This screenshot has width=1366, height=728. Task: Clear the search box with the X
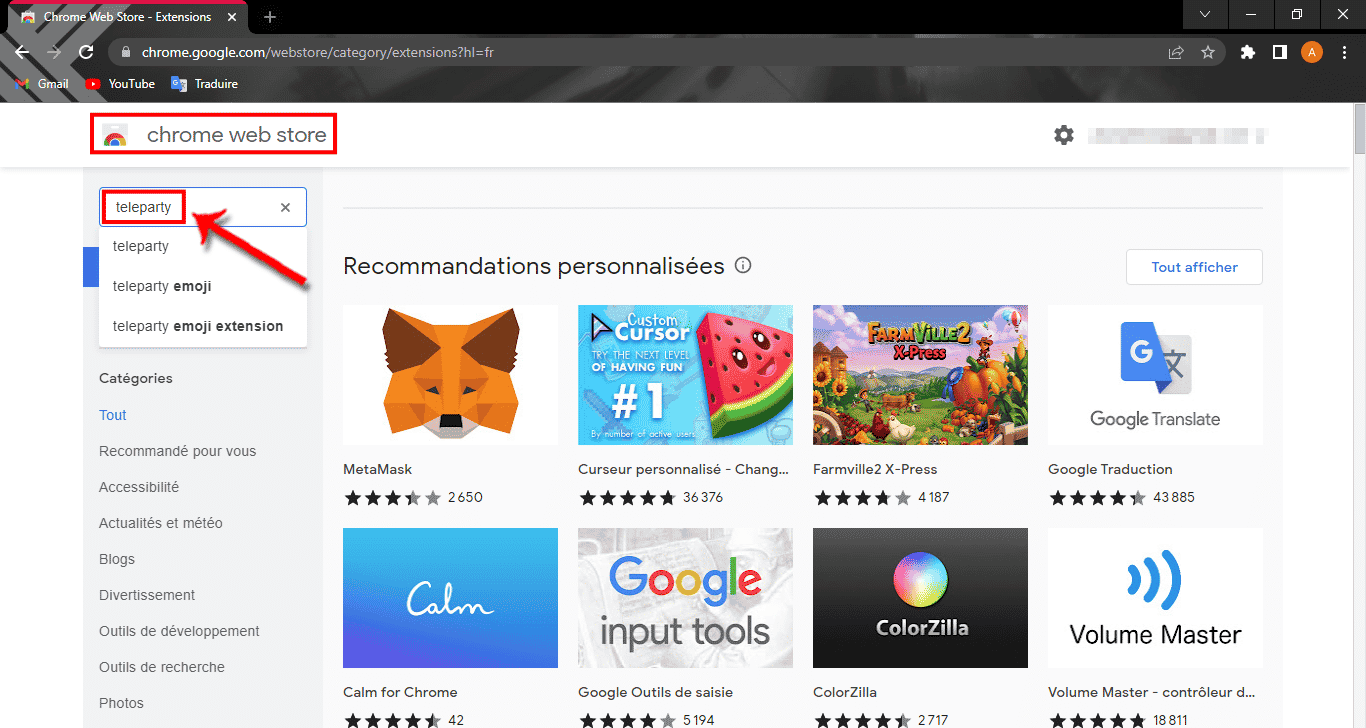coord(285,207)
